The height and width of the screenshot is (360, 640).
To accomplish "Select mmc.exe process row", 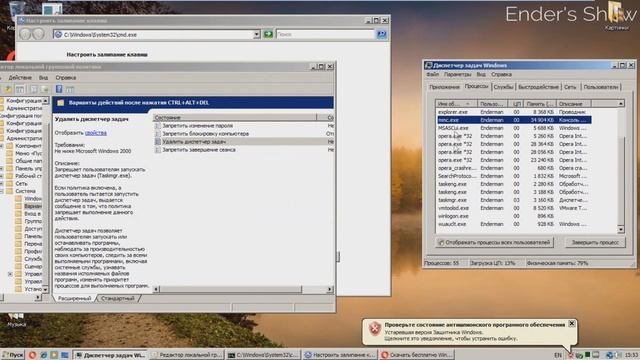I will (x=514, y=120).
